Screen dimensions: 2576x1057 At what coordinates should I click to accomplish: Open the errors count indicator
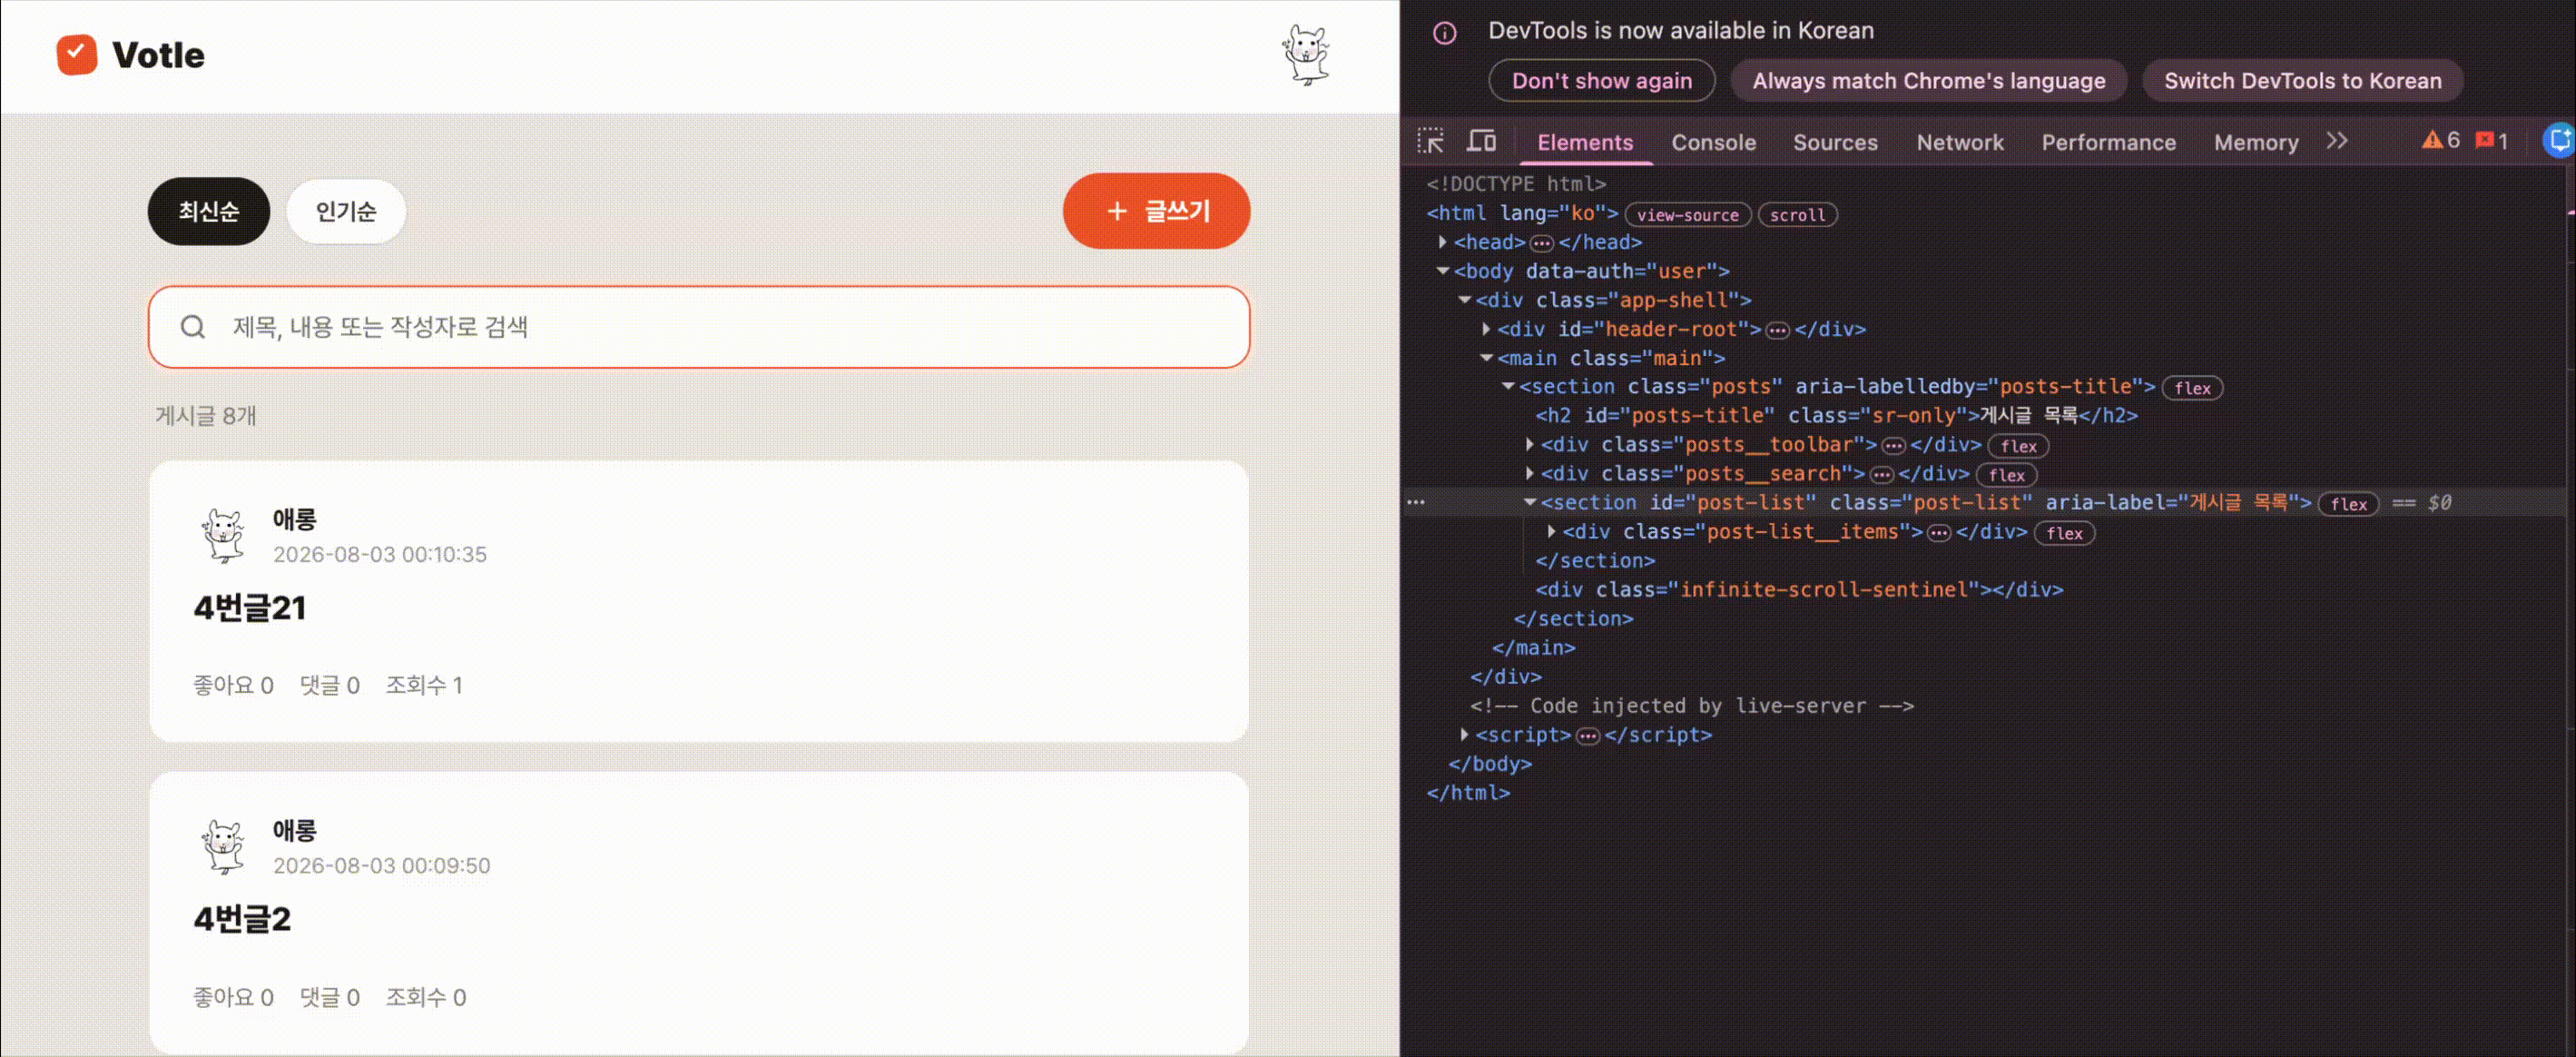(x=2491, y=141)
